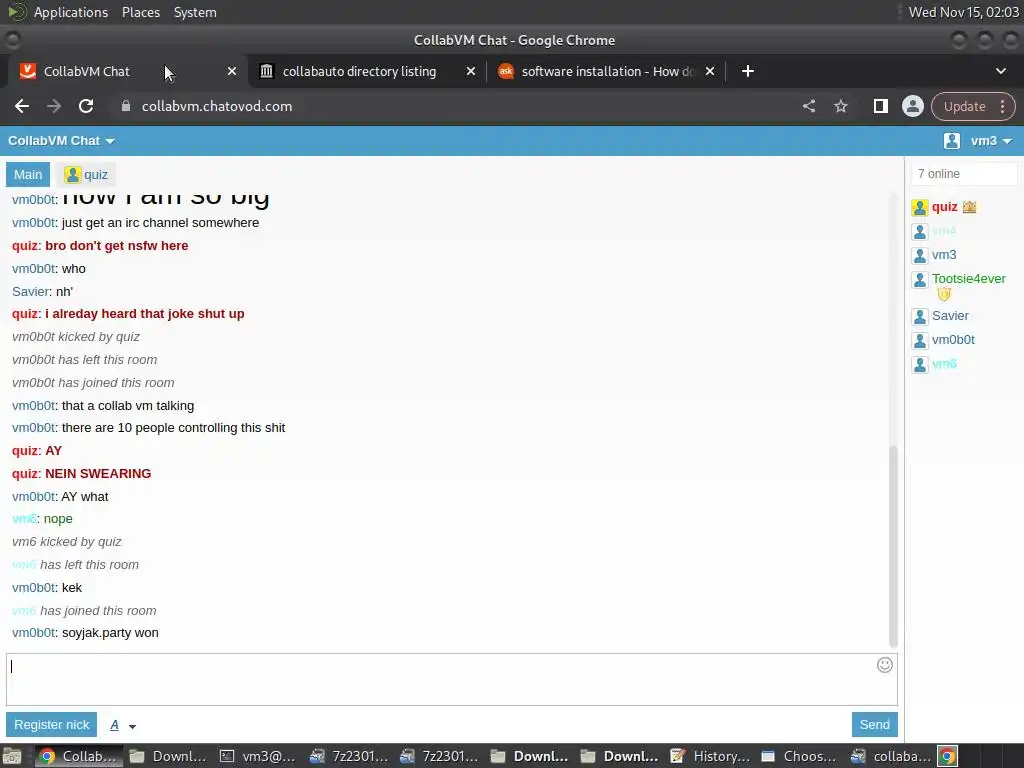Click Savier name in chat log
The height and width of the screenshot is (768, 1024).
(x=31, y=292)
